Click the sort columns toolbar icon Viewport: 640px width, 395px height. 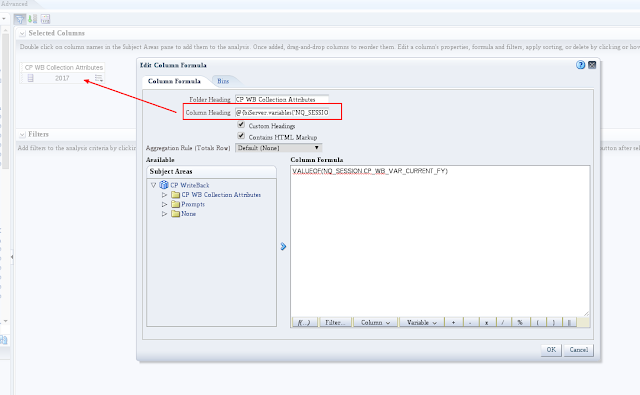[33, 19]
